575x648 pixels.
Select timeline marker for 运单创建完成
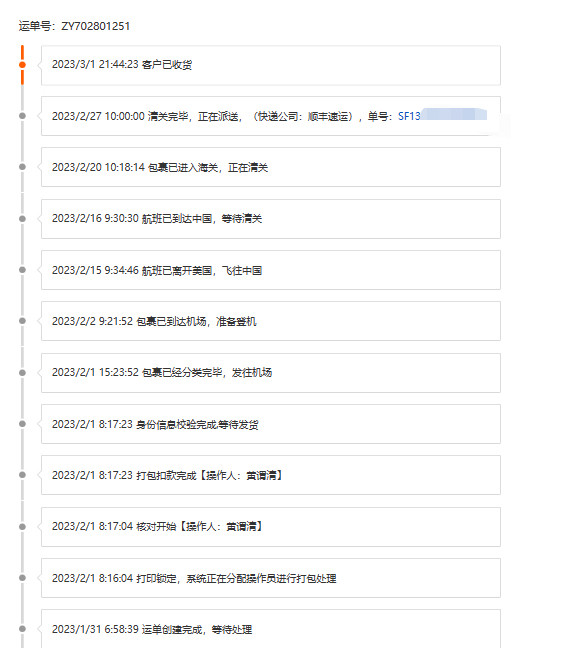click(22, 629)
